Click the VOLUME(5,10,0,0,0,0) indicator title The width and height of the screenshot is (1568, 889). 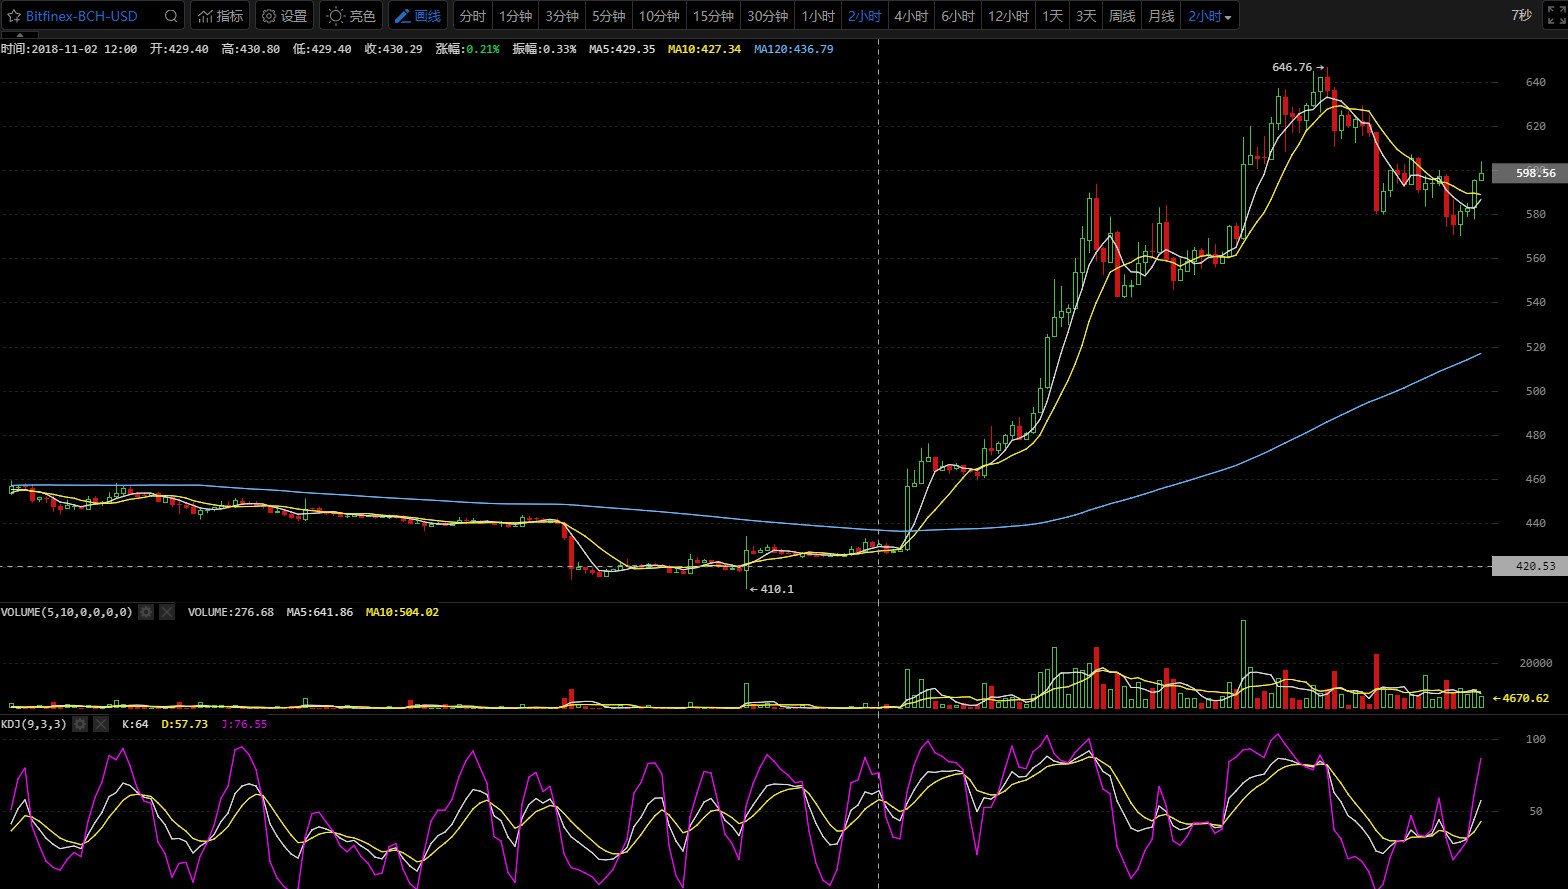67,612
